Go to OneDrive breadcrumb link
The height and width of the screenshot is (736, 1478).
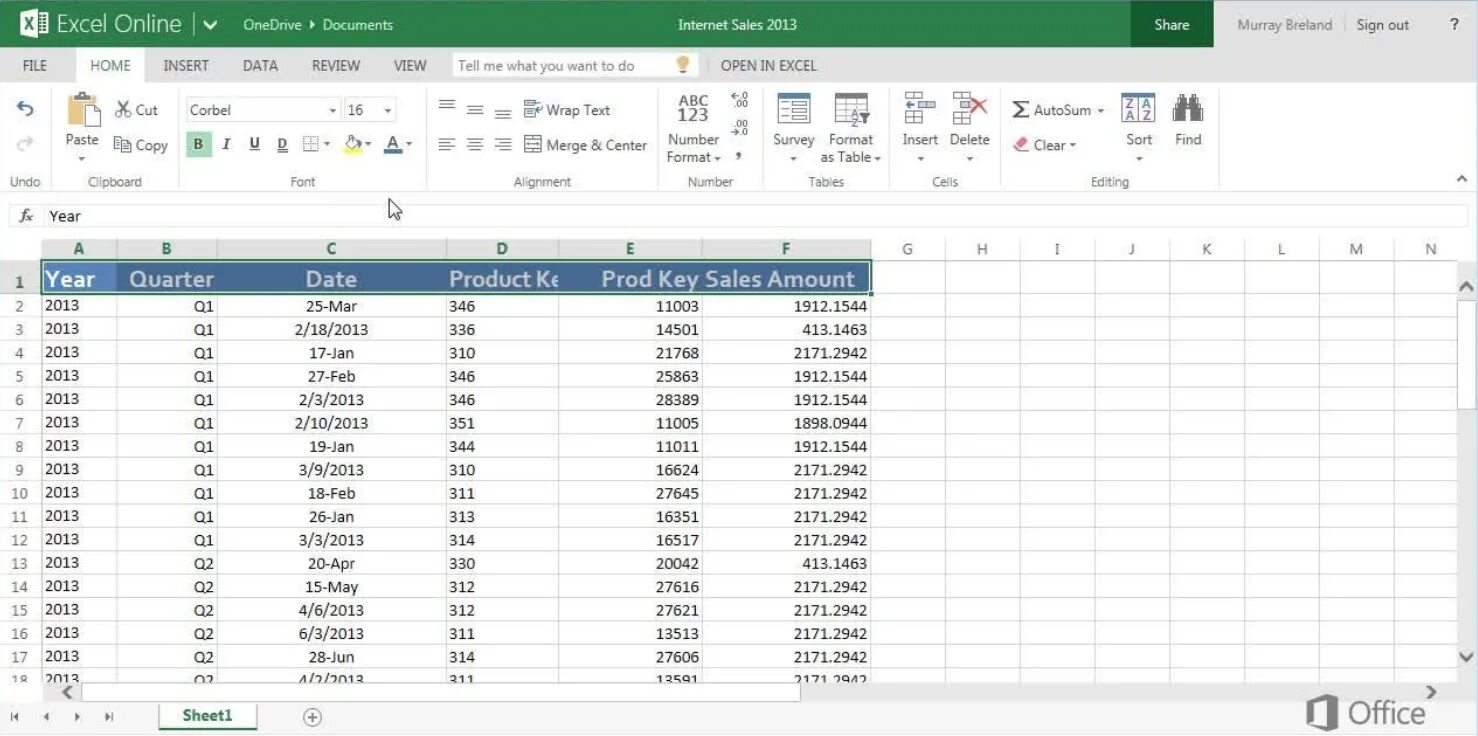pyautogui.click(x=272, y=25)
